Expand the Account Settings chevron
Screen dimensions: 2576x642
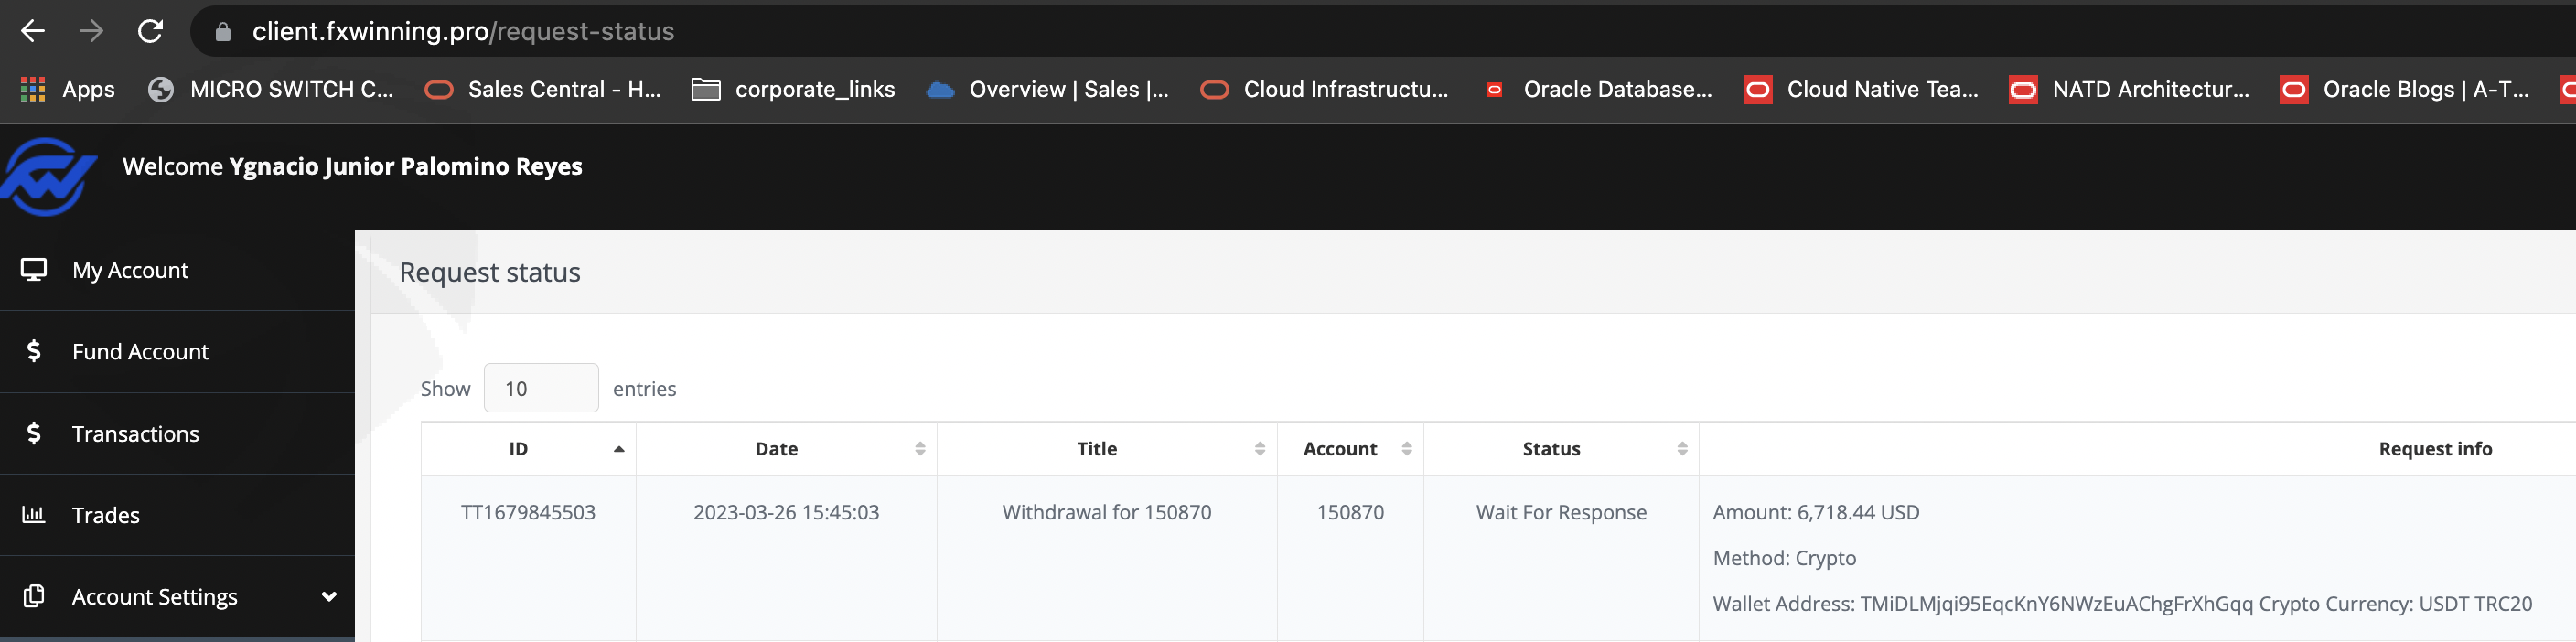coord(328,597)
